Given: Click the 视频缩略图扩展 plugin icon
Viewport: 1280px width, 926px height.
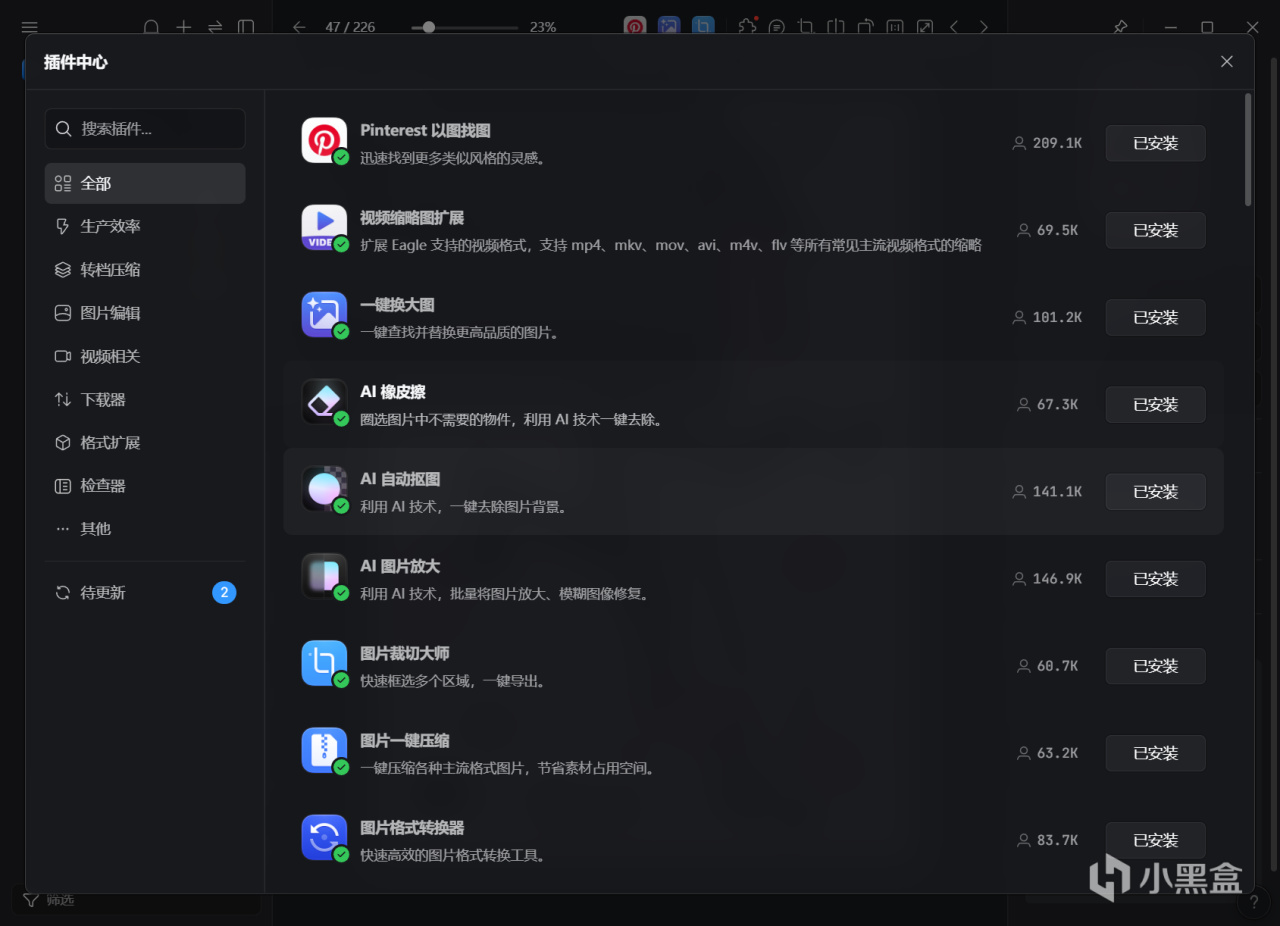Looking at the screenshot, I should pyautogui.click(x=324, y=227).
